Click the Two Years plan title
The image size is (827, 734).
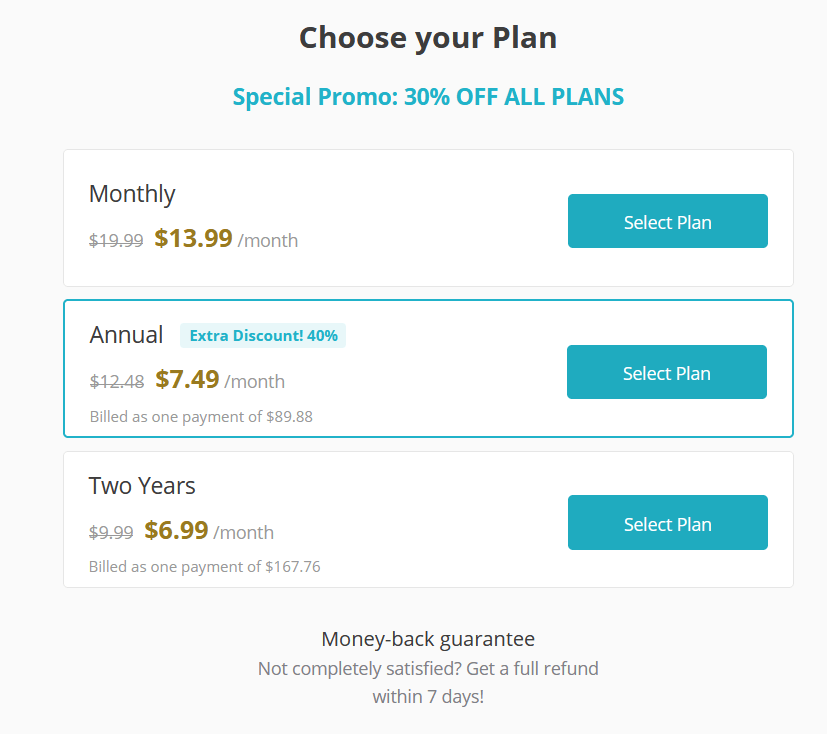pyautogui.click(x=142, y=486)
